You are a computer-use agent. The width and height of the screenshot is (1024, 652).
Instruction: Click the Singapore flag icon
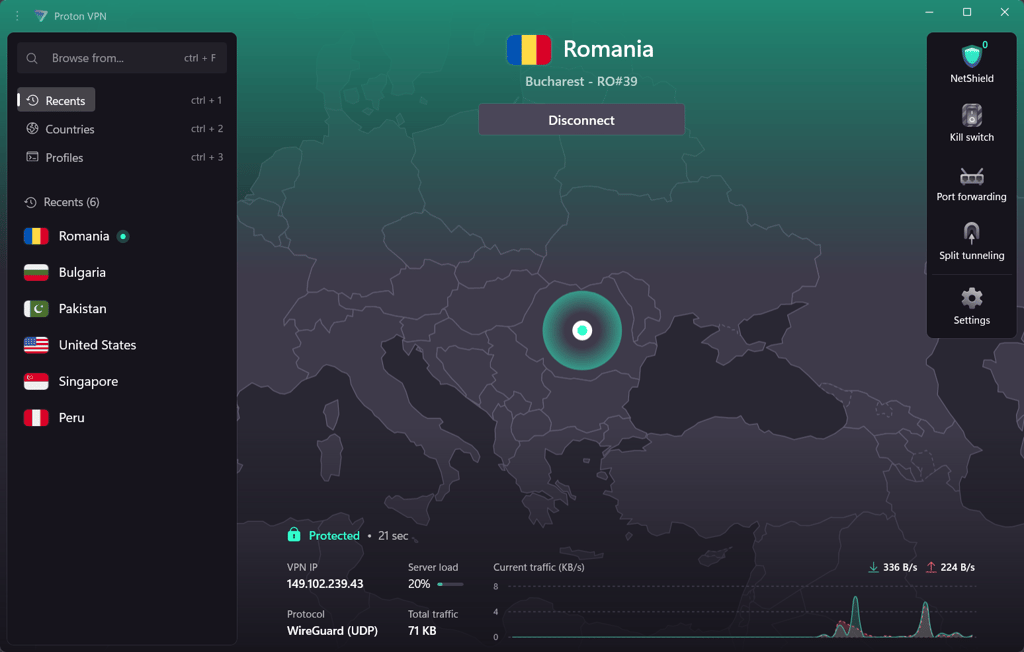coord(36,381)
